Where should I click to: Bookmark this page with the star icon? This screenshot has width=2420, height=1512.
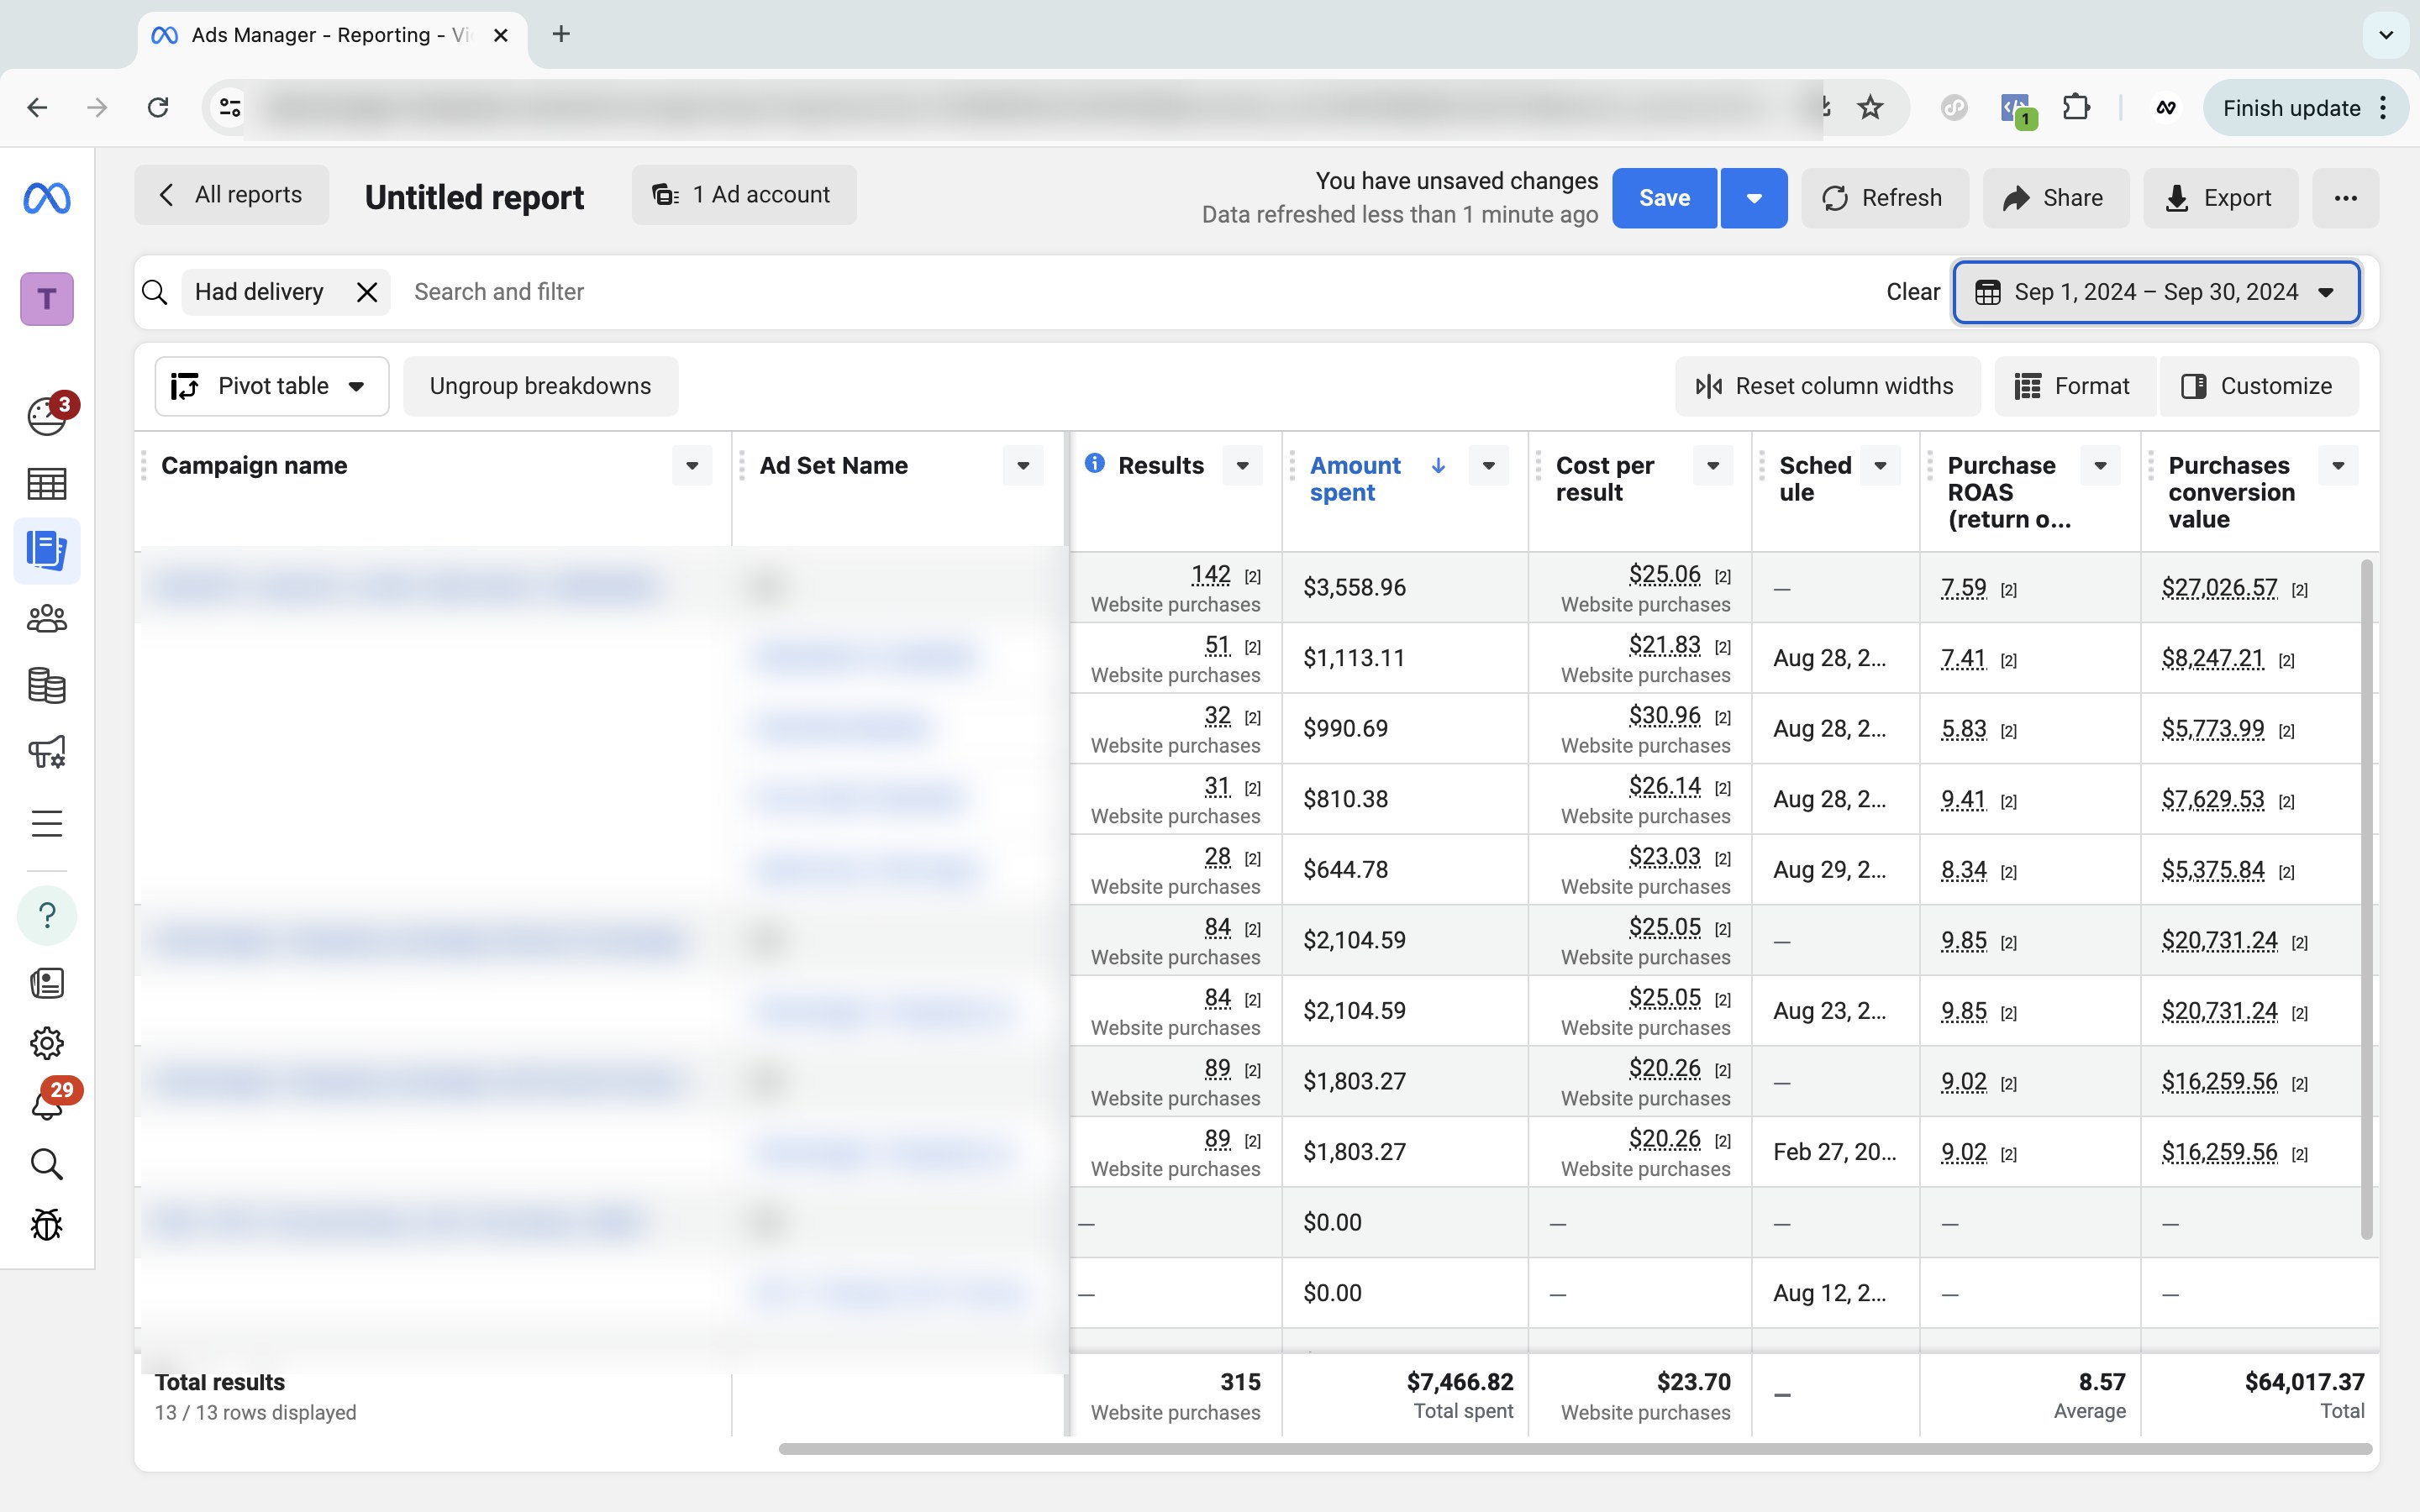[x=1870, y=108]
